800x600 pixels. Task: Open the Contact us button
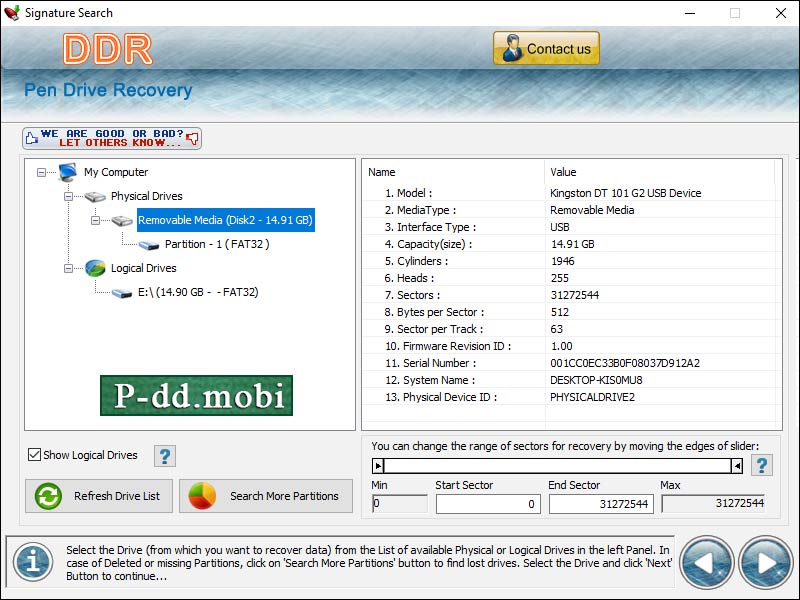546,47
